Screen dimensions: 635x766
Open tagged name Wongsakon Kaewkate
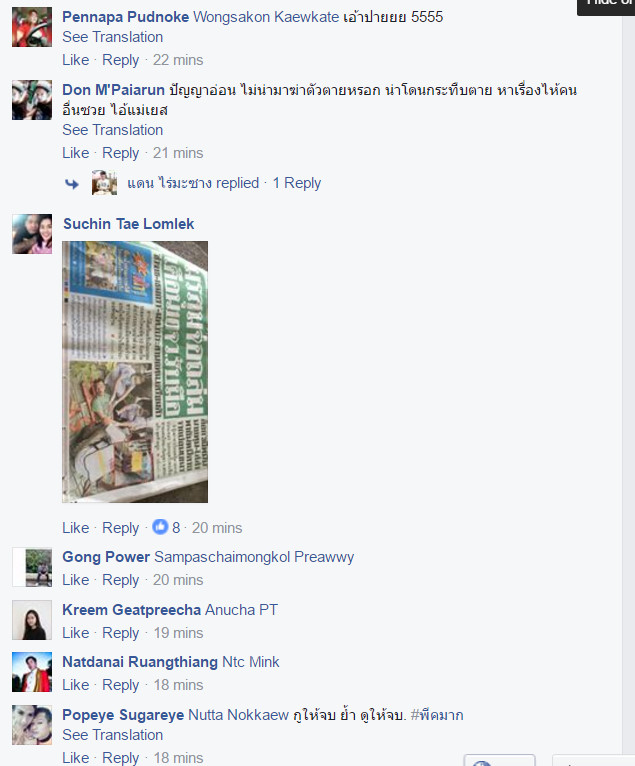pos(266,17)
